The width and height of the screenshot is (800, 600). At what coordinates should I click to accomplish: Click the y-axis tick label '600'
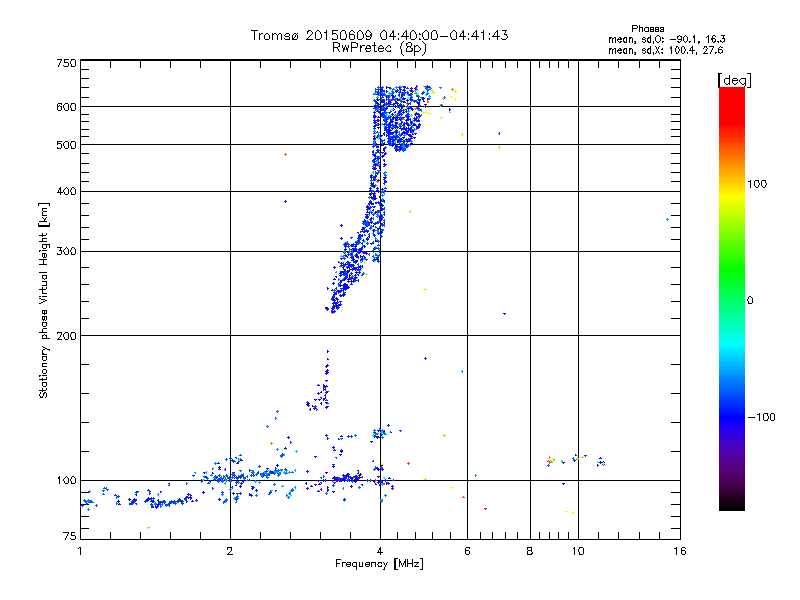tap(66, 107)
